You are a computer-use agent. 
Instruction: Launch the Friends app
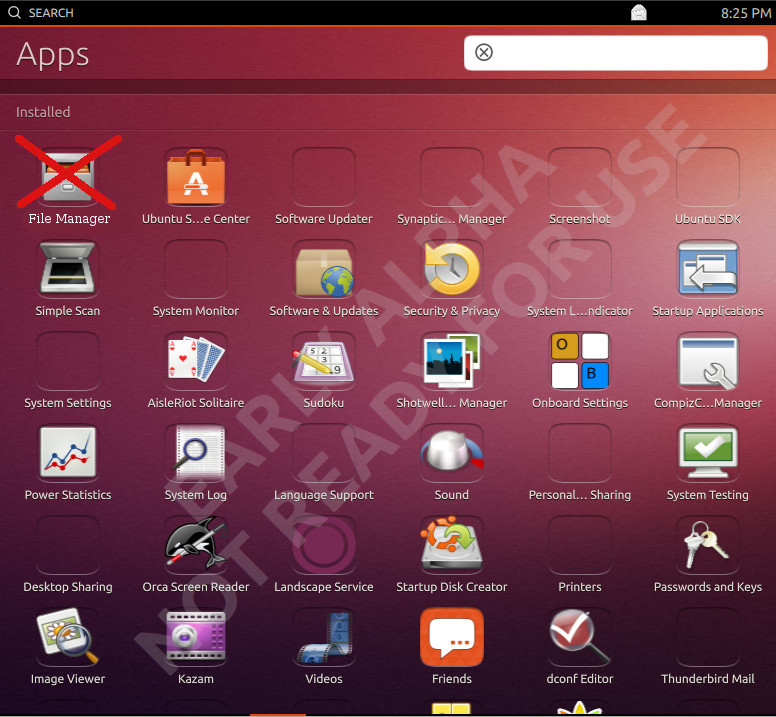click(452, 637)
